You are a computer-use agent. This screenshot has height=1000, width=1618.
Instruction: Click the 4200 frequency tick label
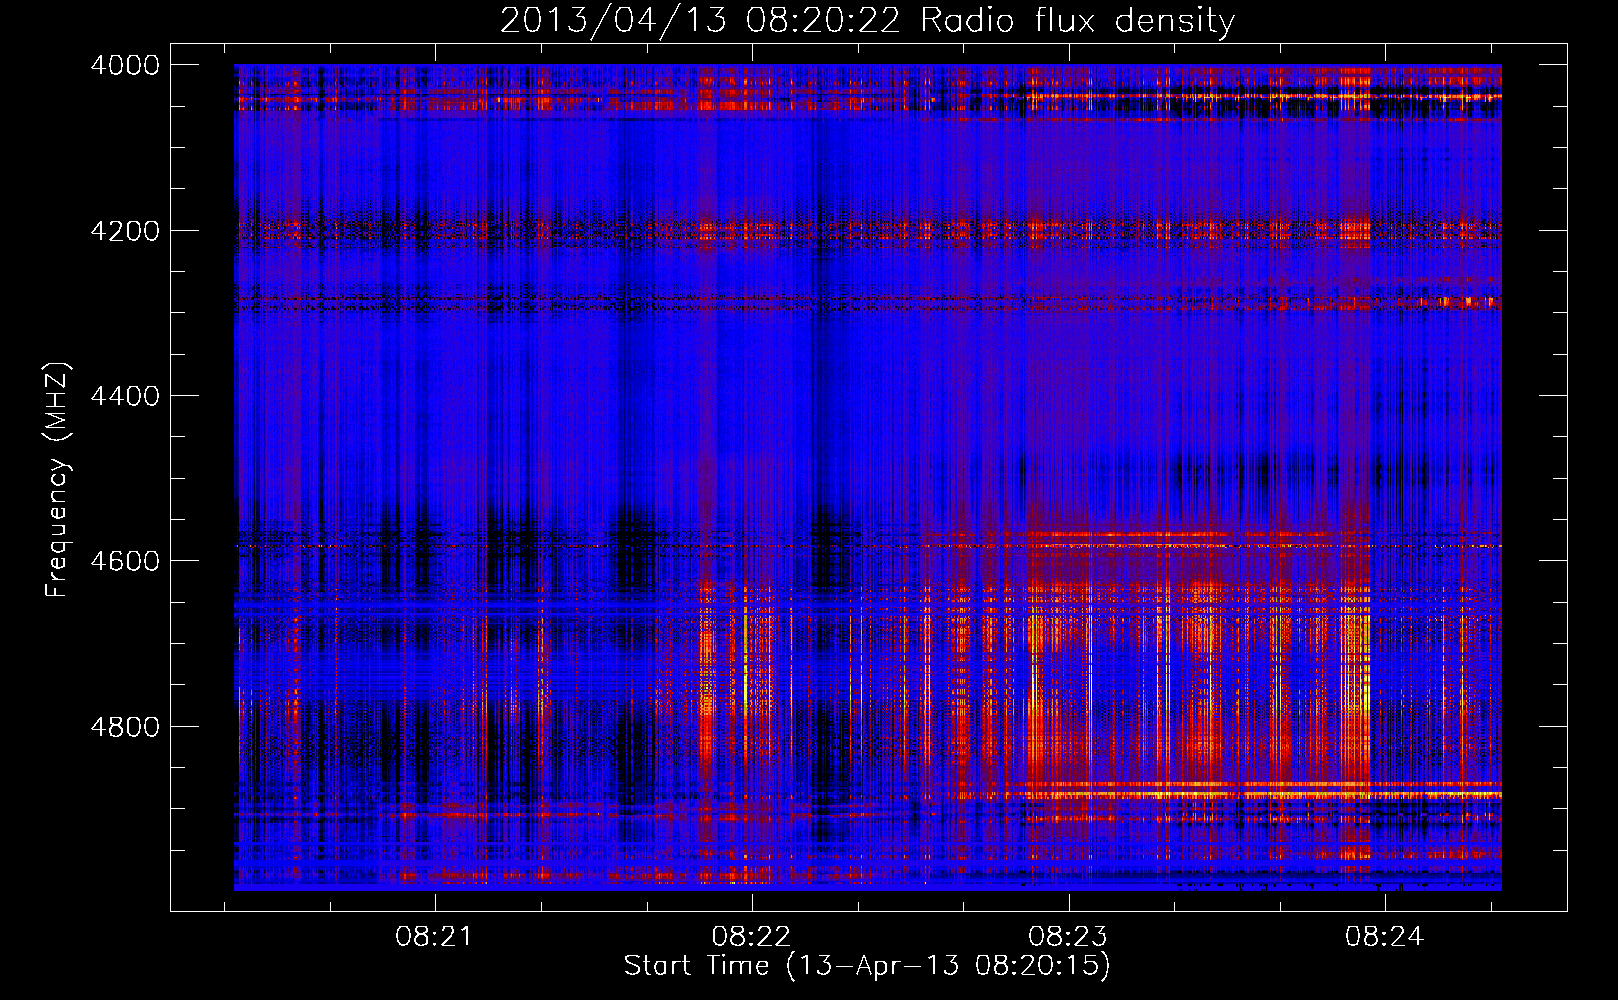[125, 231]
